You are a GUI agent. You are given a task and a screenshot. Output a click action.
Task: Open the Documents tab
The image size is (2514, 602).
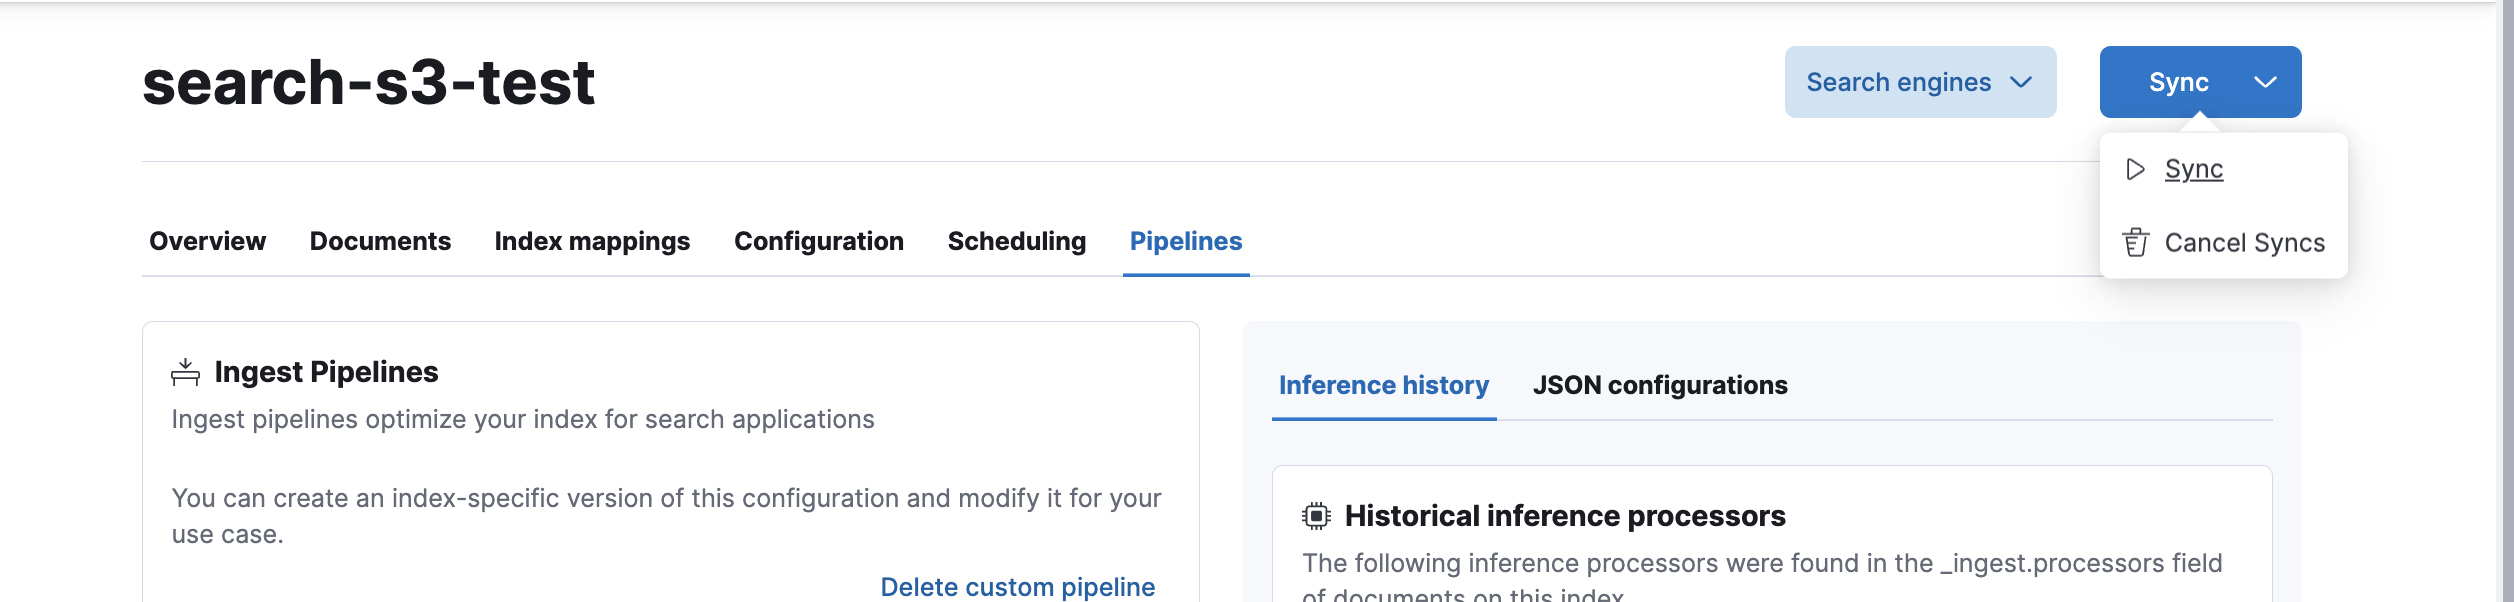point(380,241)
